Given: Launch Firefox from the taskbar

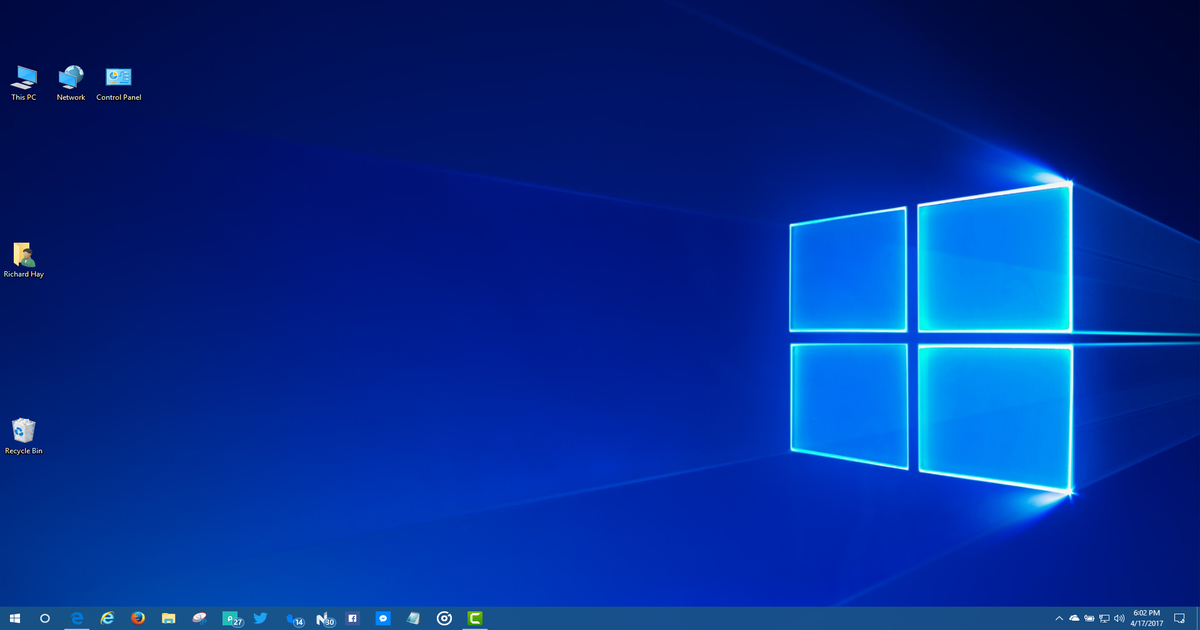Looking at the screenshot, I should (137, 619).
